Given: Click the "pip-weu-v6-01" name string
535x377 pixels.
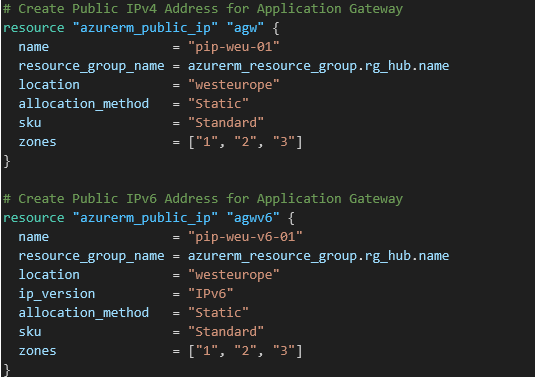Looking at the screenshot, I should 245,236.
